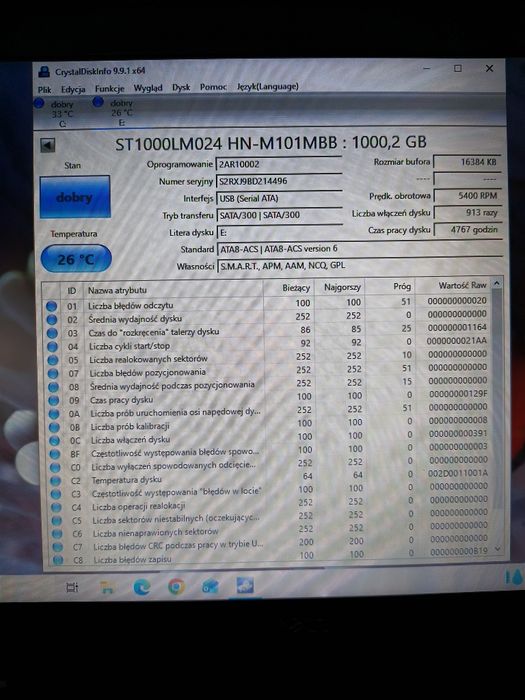Click the Task View taskbar icon
525x700 pixels.
pos(72,587)
